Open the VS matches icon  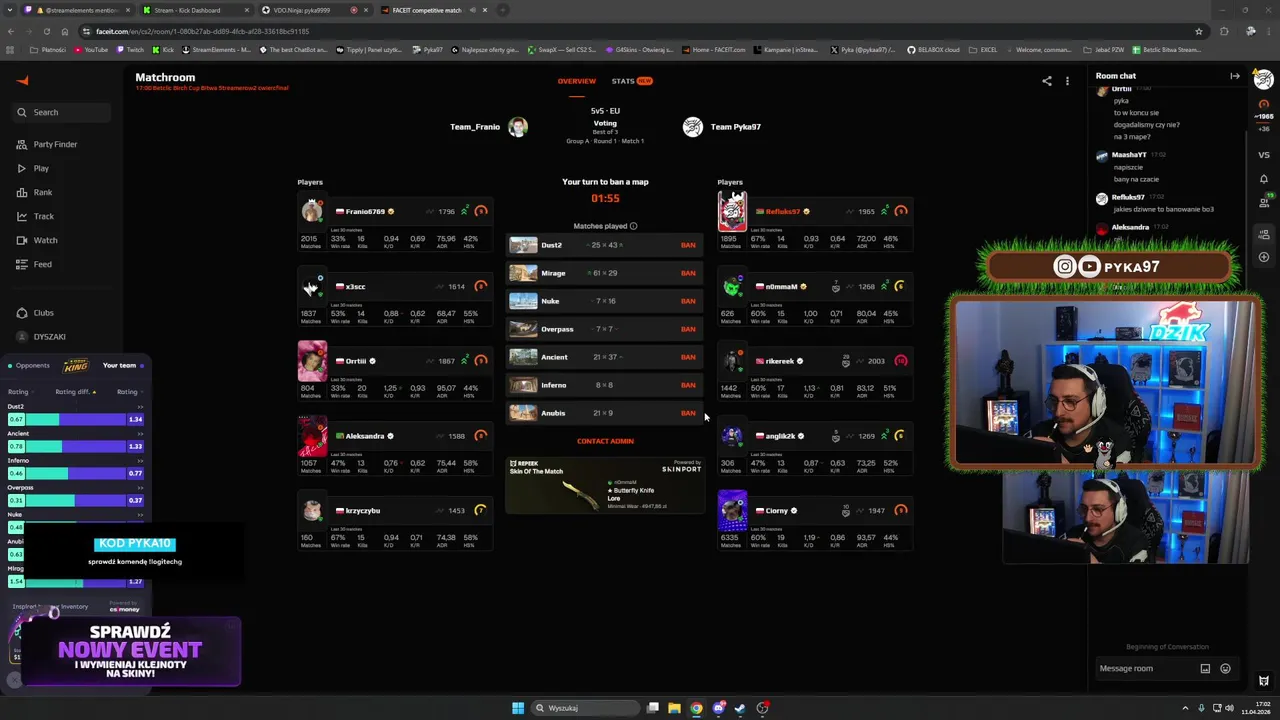(x=1264, y=155)
